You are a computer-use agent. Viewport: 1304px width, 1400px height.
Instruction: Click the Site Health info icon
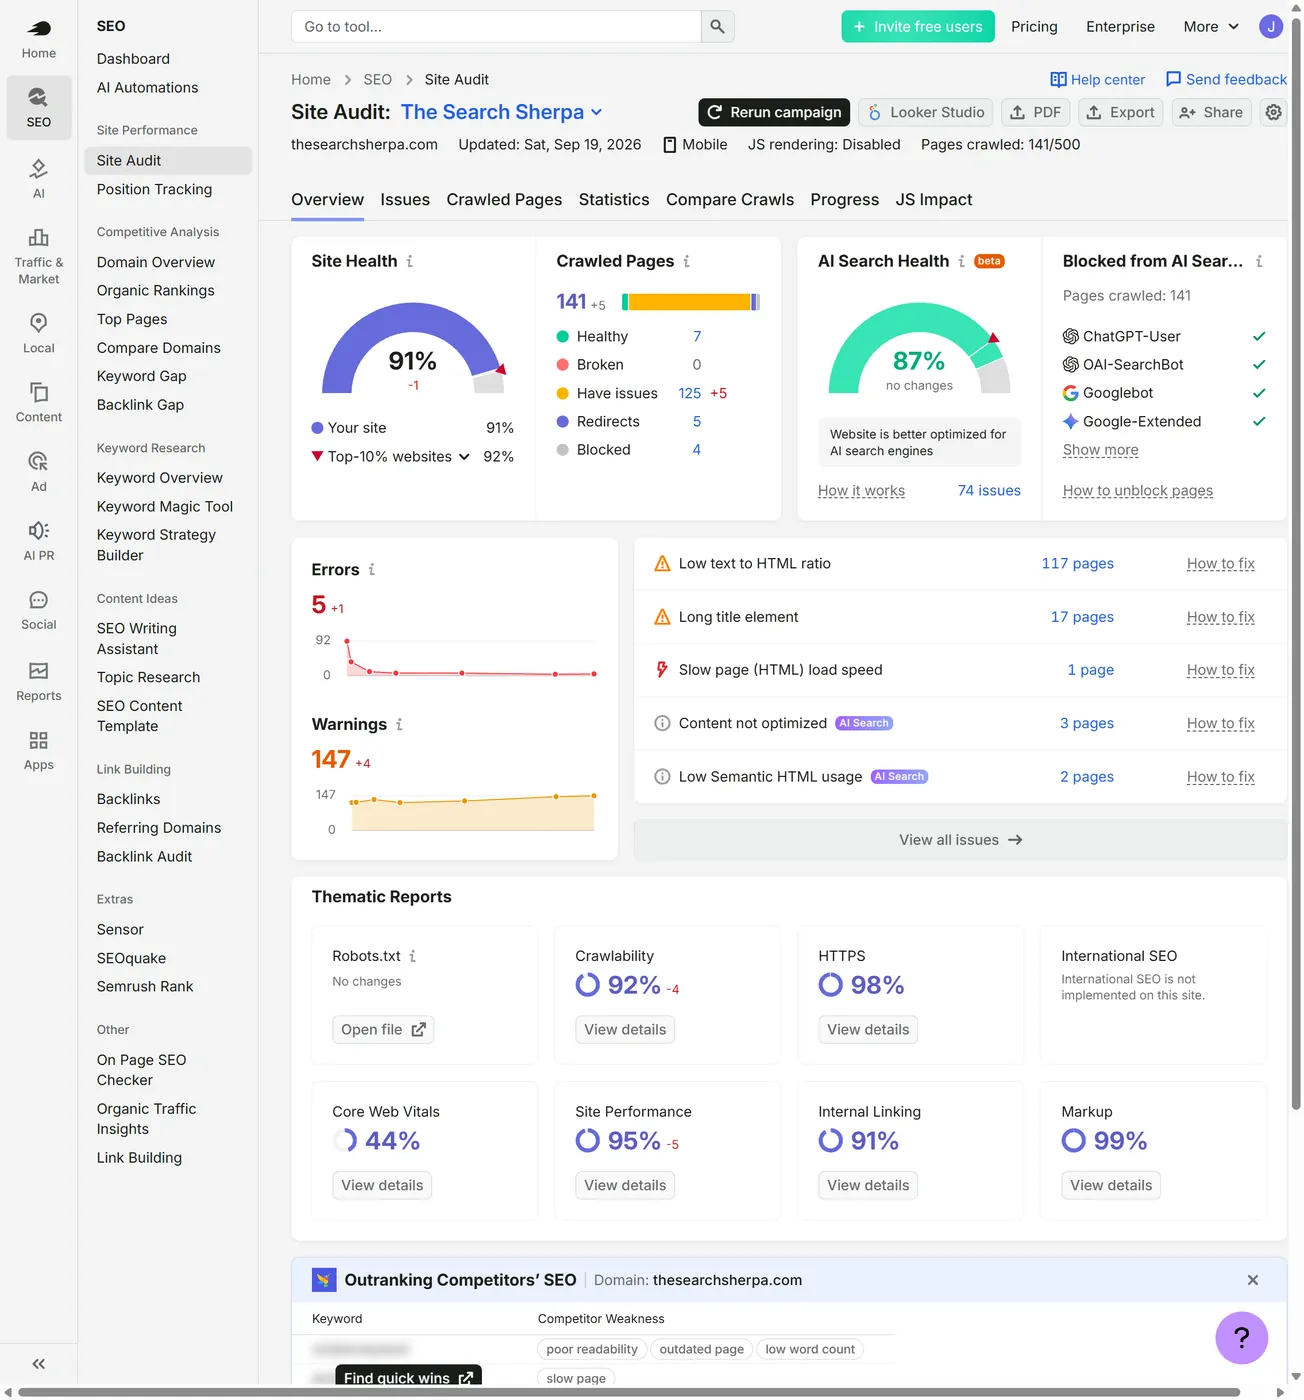pyautogui.click(x=409, y=261)
